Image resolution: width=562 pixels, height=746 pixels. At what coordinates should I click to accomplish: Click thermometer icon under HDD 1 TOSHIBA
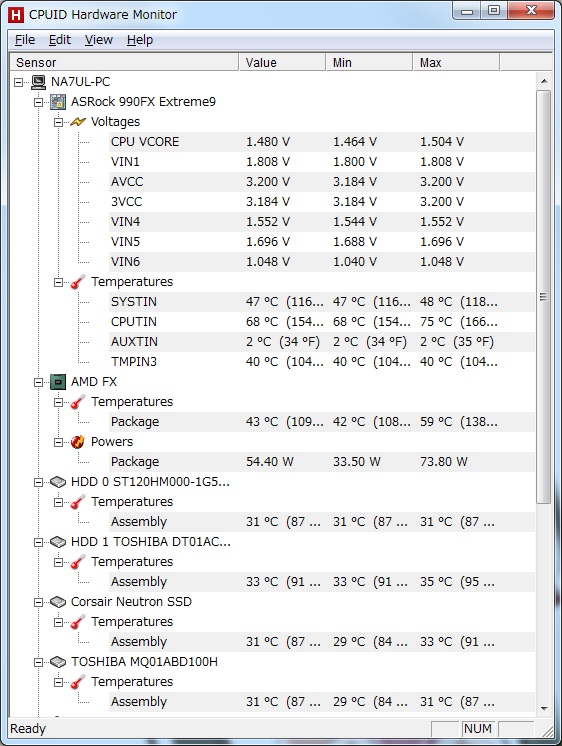pos(78,561)
